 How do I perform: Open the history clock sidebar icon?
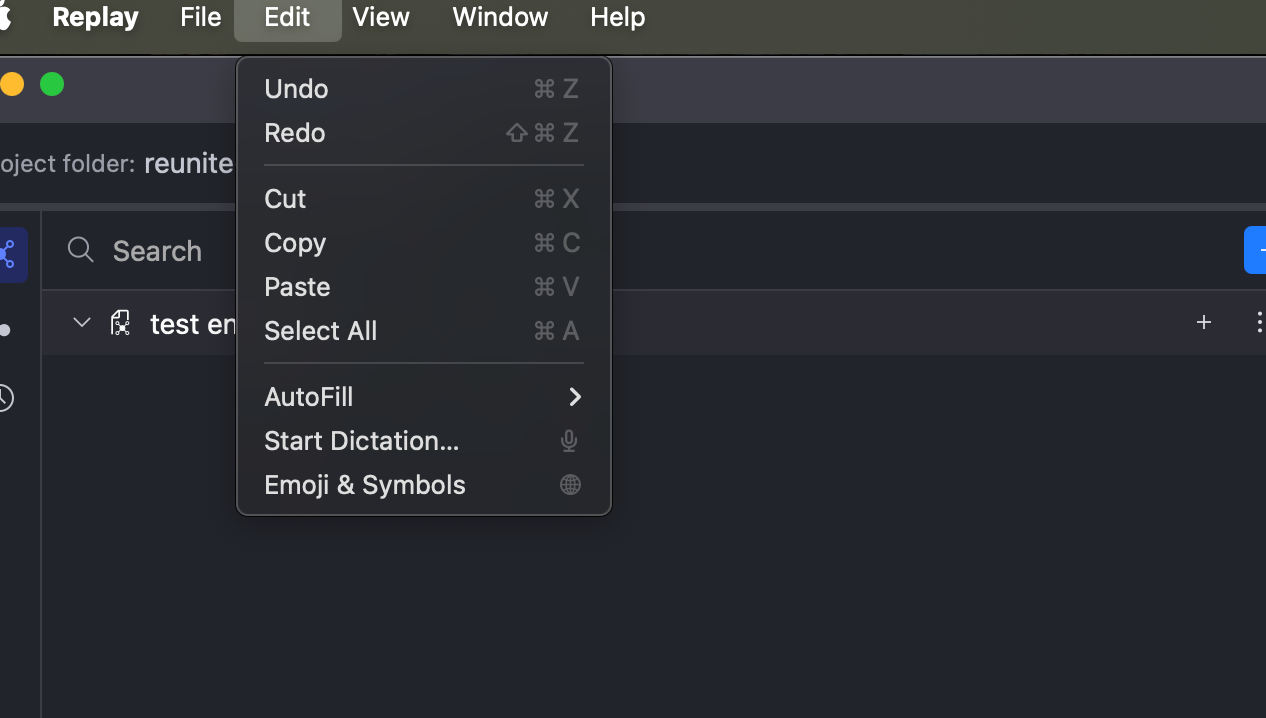coord(5,398)
